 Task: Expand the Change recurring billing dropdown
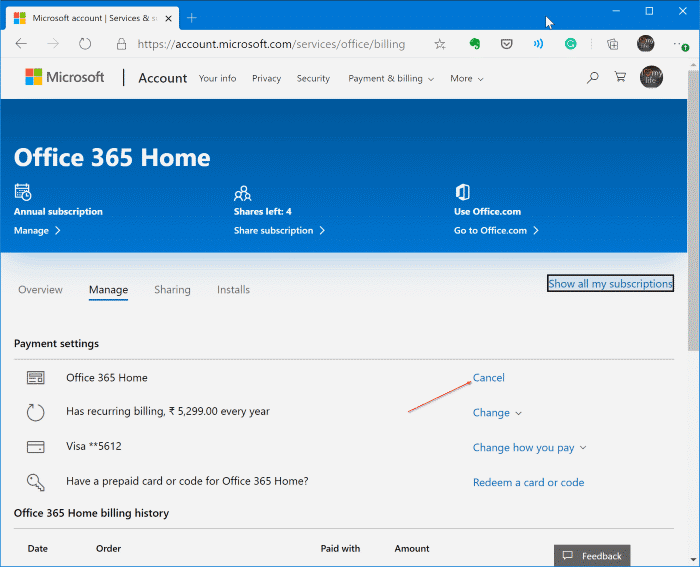(x=497, y=413)
